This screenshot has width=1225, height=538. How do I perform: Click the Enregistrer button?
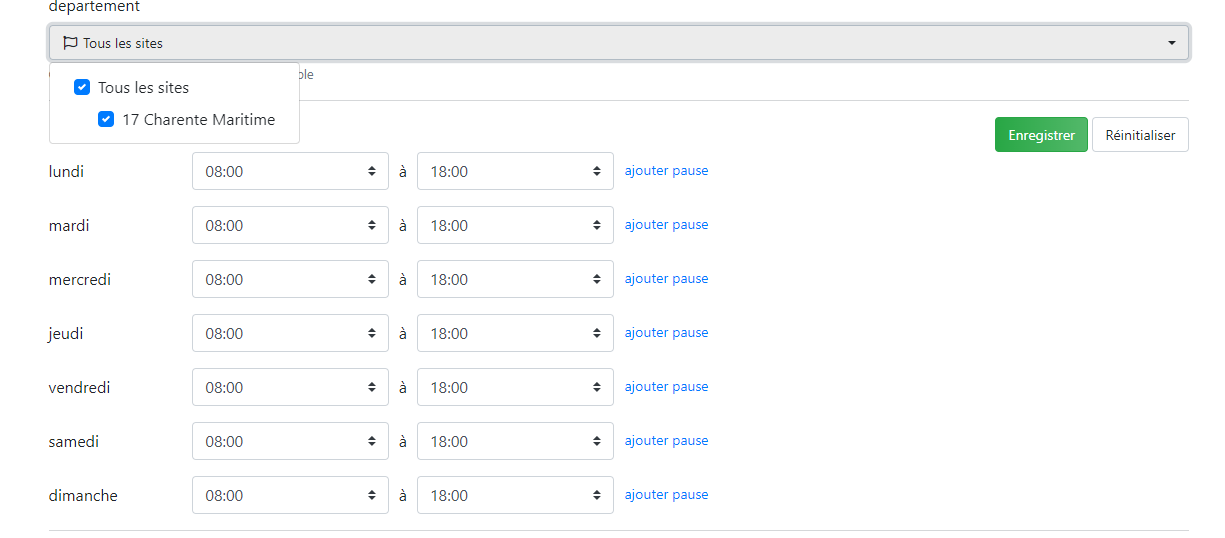coord(1041,135)
